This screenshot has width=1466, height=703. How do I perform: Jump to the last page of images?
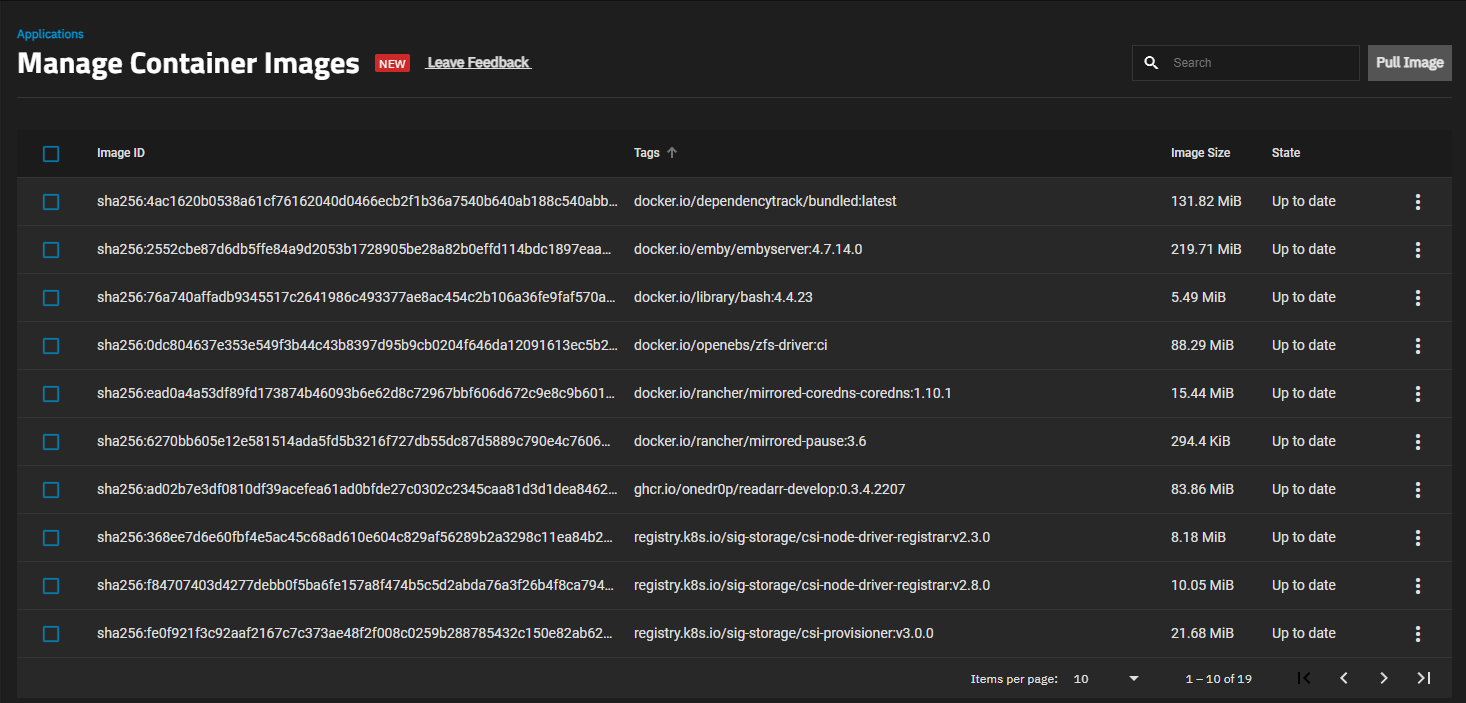coord(1424,678)
